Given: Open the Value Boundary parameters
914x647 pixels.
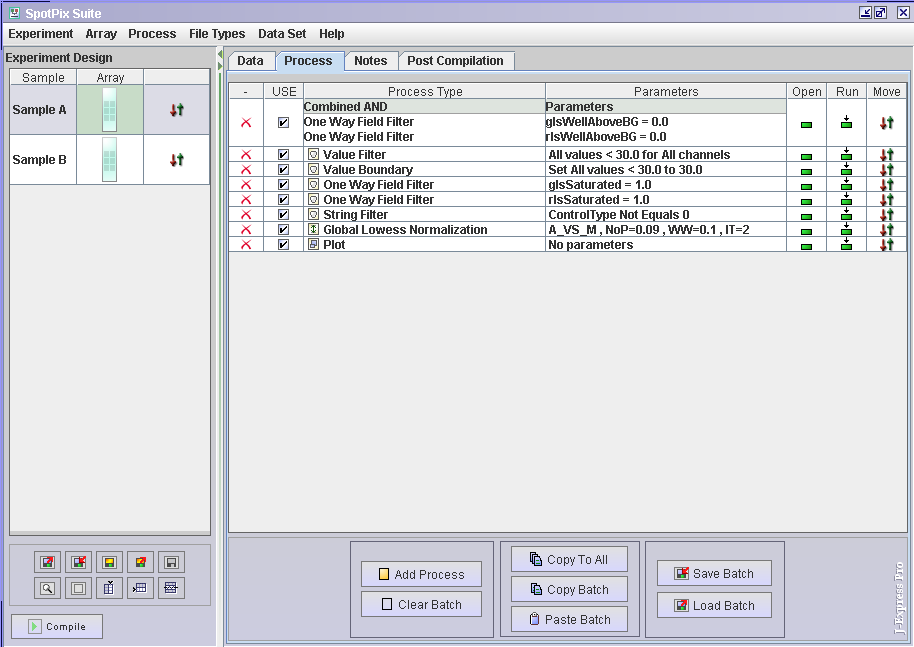Looking at the screenshot, I should click(806, 170).
